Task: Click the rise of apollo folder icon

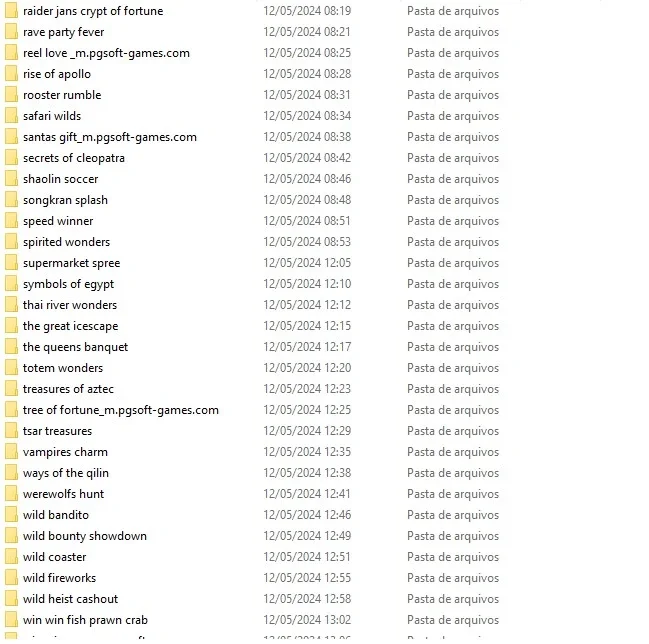Action: click(11, 74)
